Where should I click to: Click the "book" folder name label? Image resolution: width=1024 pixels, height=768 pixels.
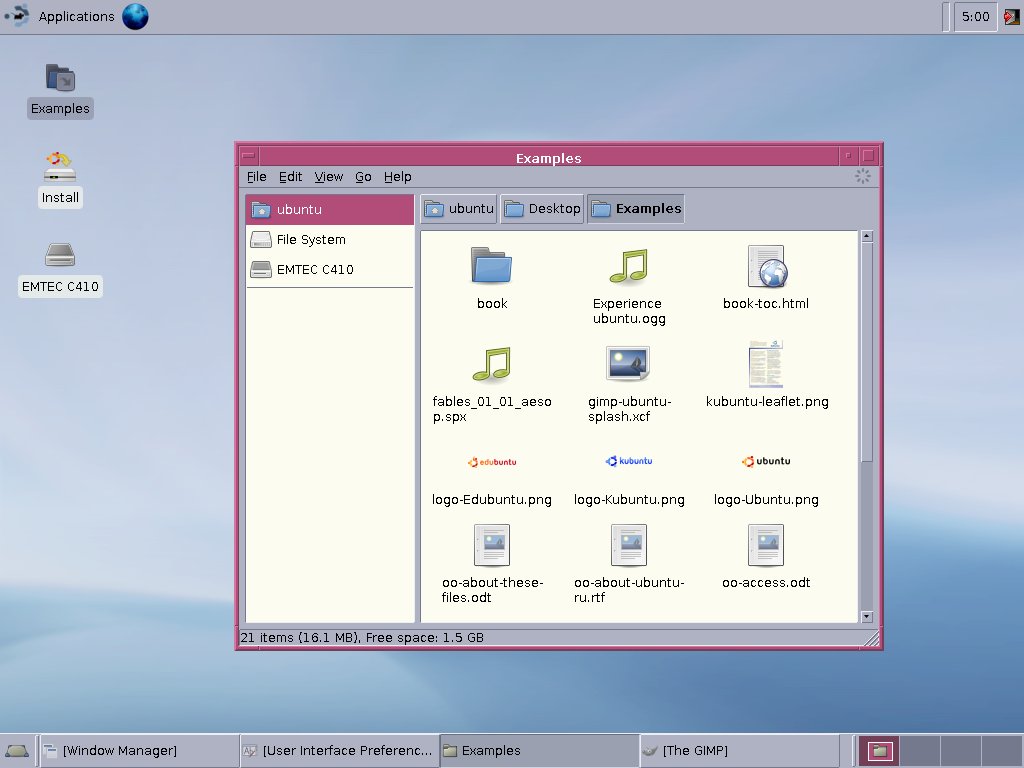492,304
